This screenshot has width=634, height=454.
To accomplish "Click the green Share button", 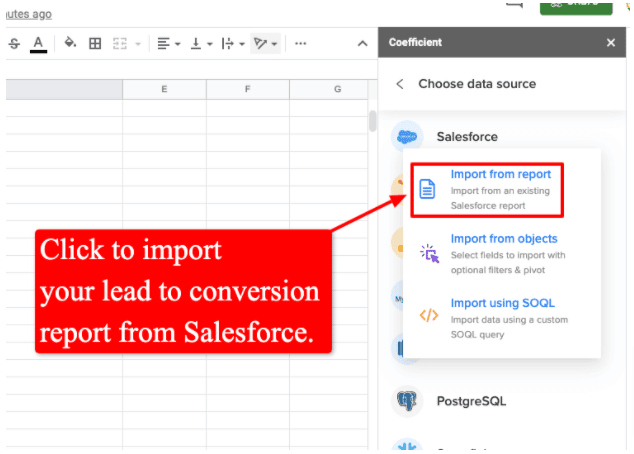I will (x=576, y=8).
